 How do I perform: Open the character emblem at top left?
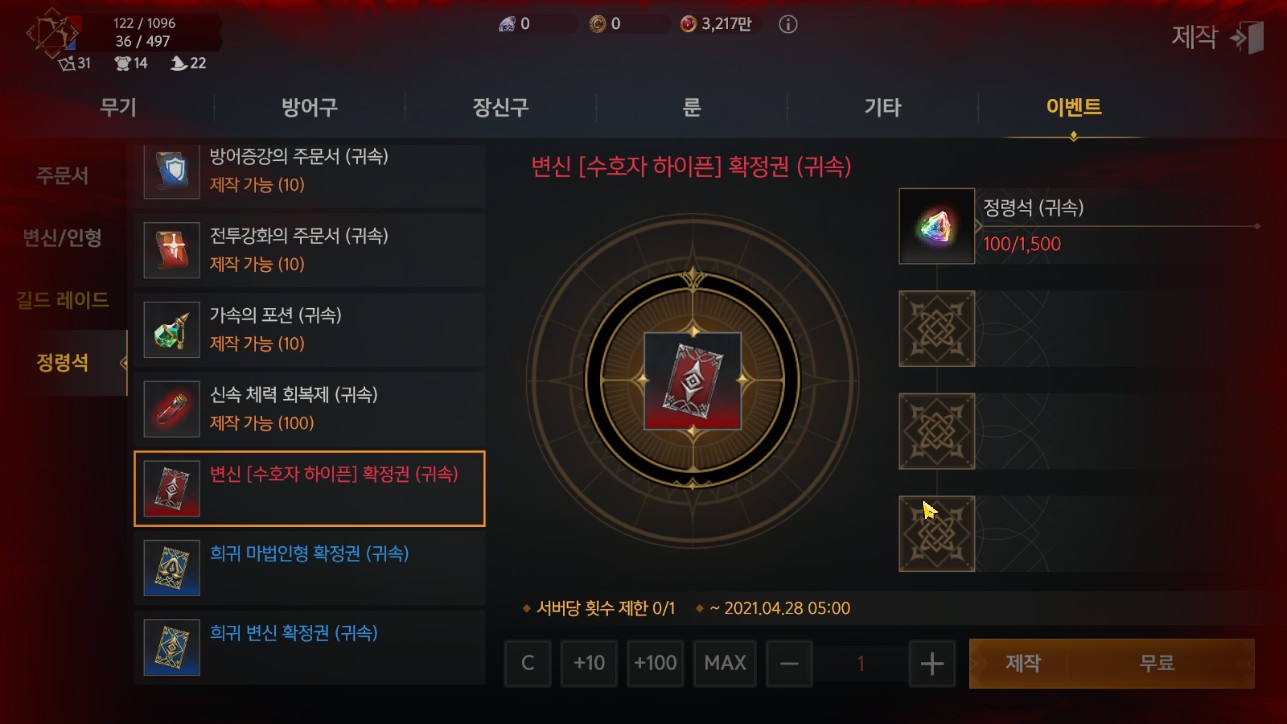click(51, 36)
